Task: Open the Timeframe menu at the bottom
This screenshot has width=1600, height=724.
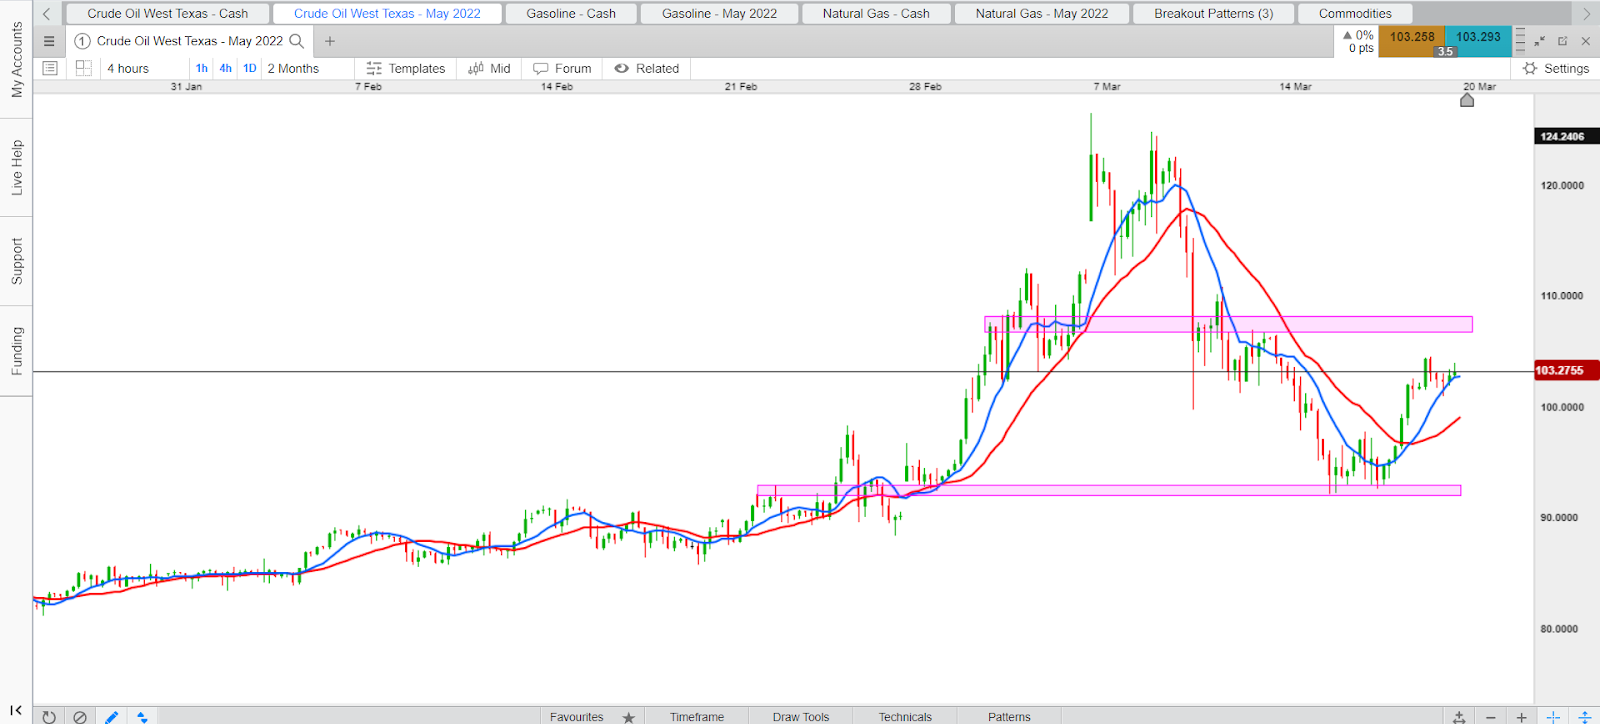Action: click(x=697, y=717)
